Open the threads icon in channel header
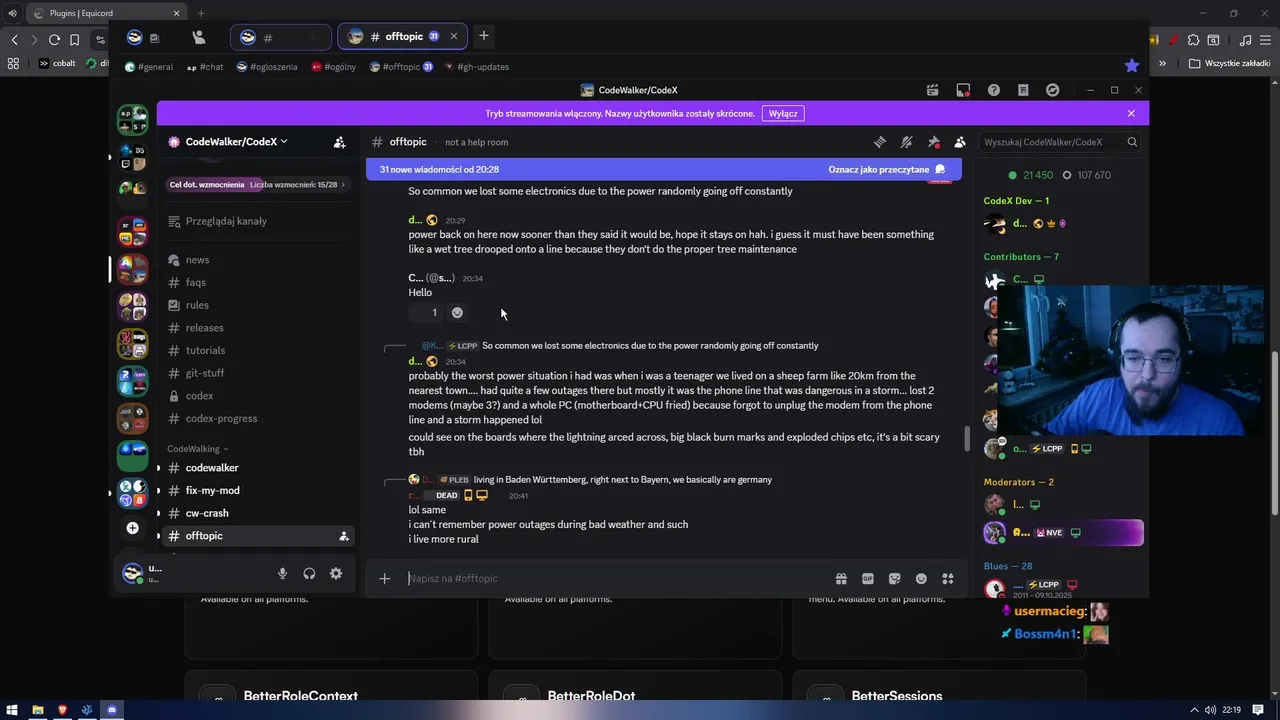1280x720 pixels. (x=879, y=142)
